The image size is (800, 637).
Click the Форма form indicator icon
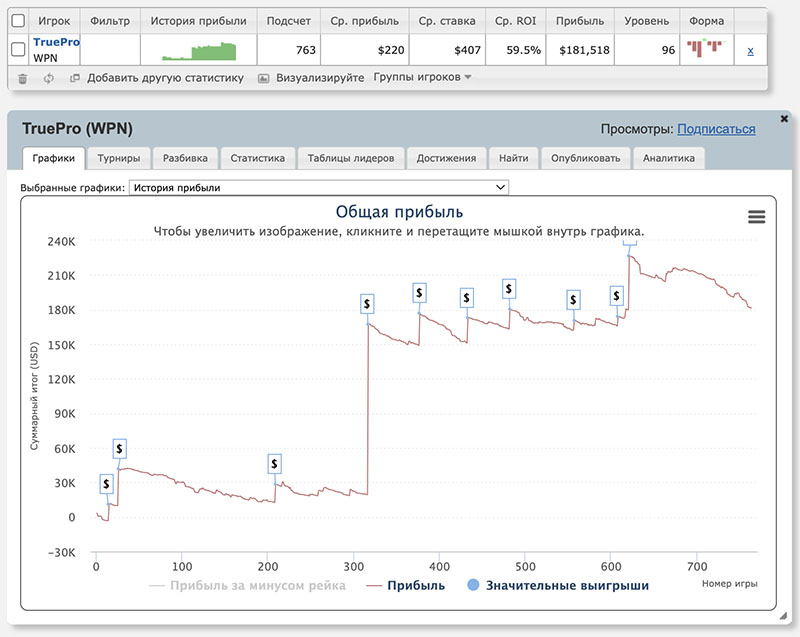pyautogui.click(x=706, y=48)
